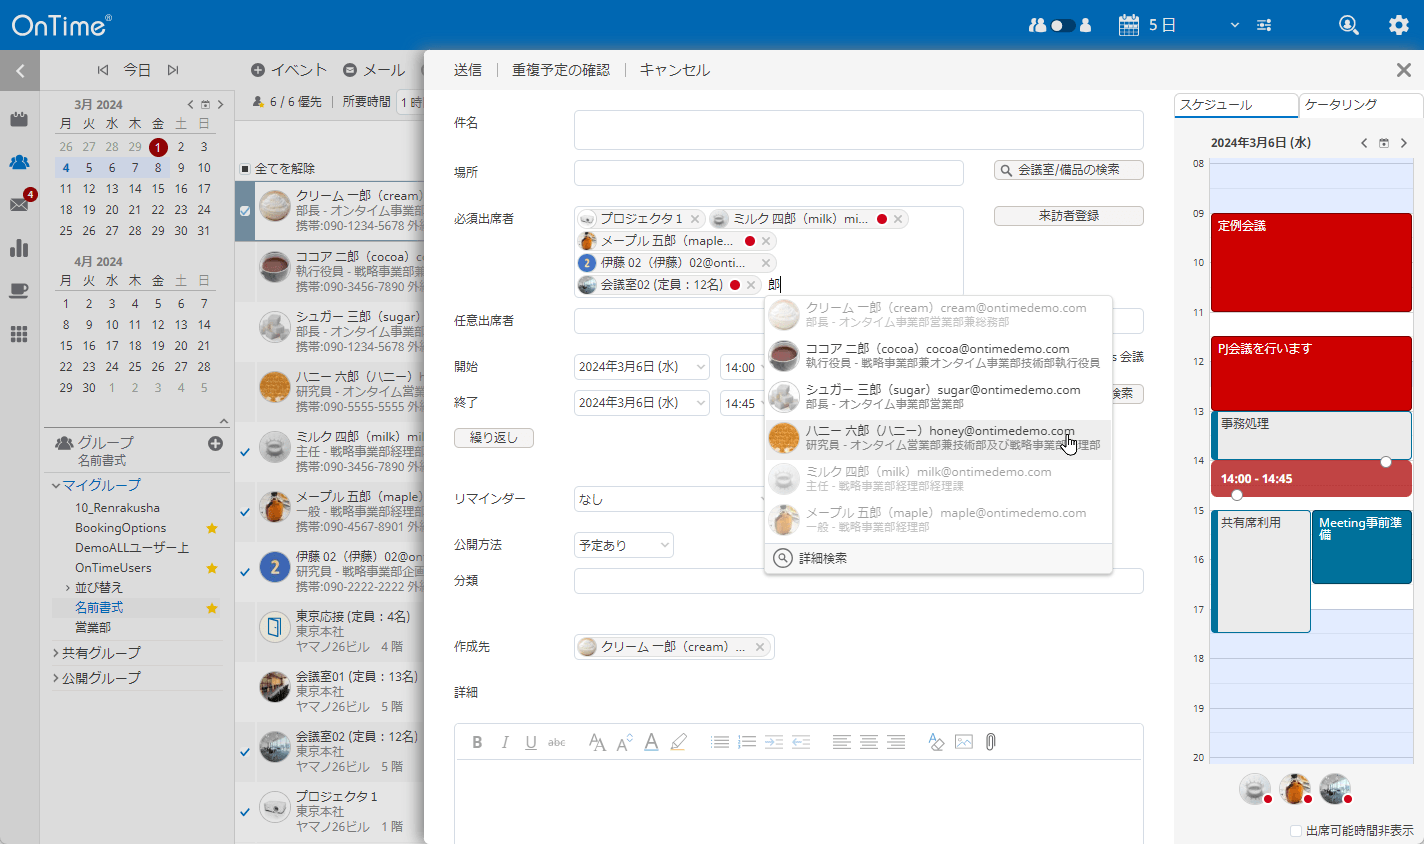The width and height of the screenshot is (1424, 844).
Task: Open the statistics bar chart sidebar icon
Action: (19, 248)
